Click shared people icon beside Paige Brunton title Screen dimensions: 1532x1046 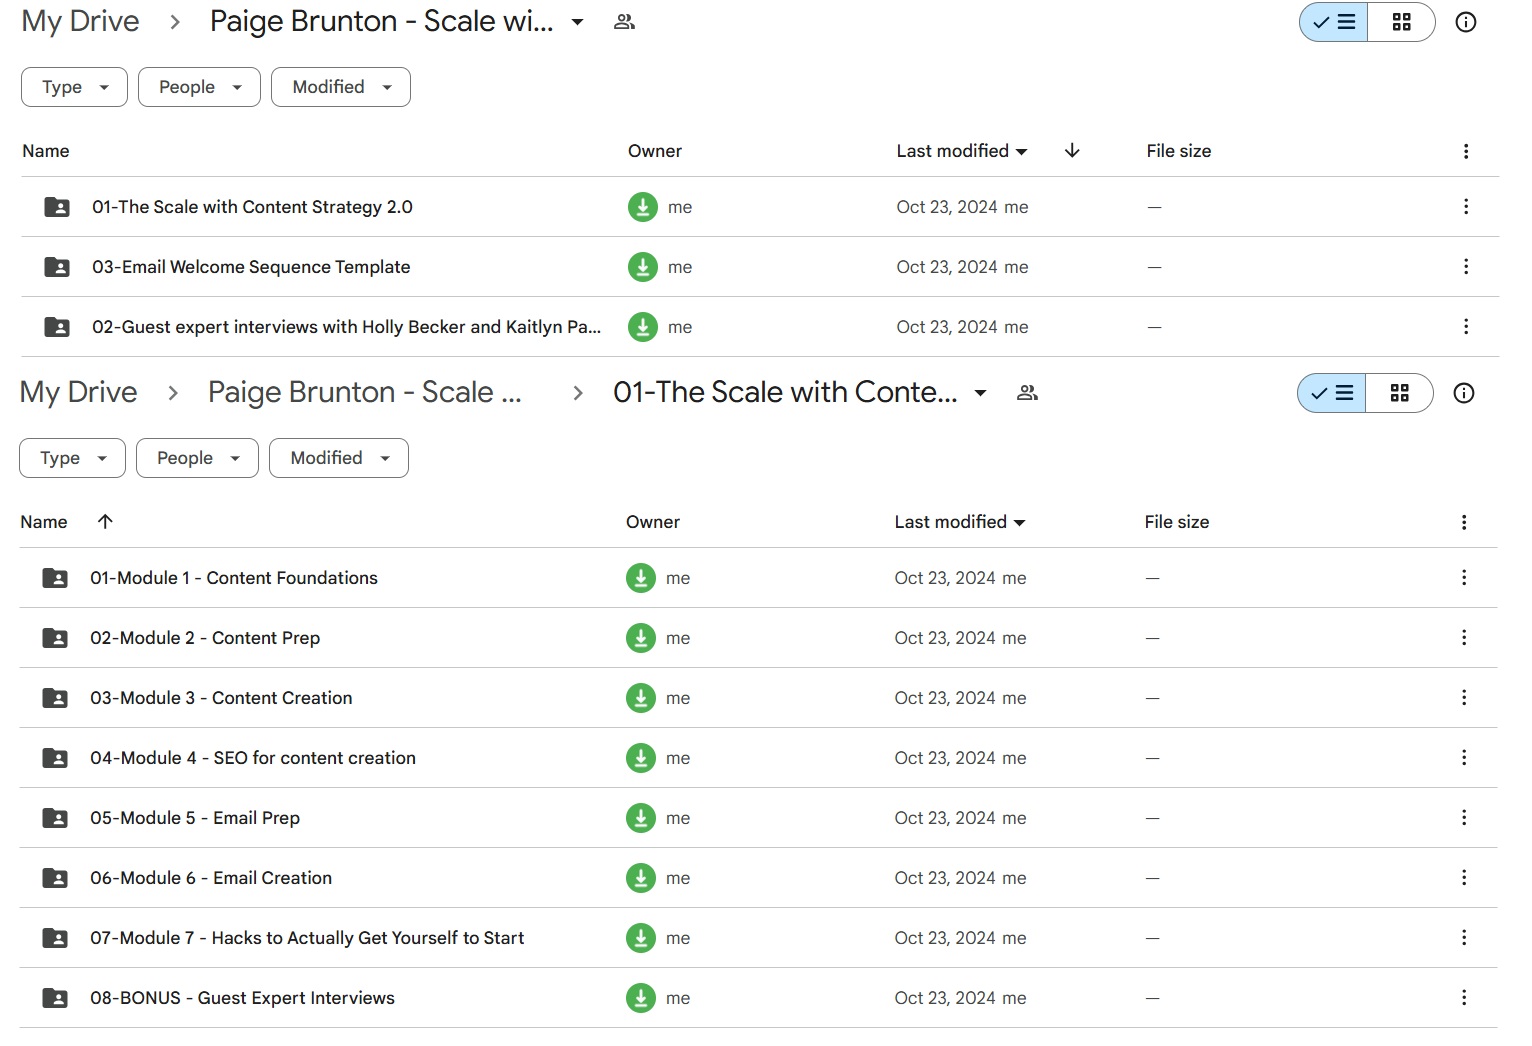pyautogui.click(x=624, y=22)
